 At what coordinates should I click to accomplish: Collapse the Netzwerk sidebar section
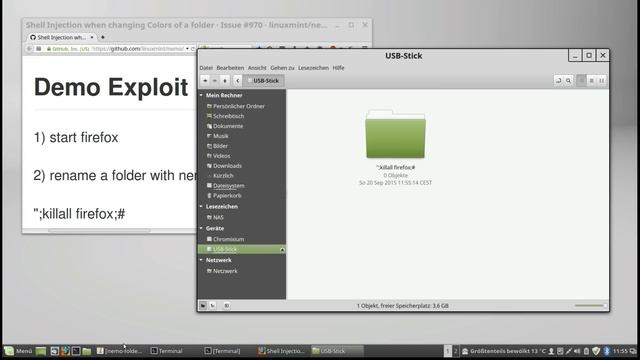pyautogui.click(x=201, y=260)
